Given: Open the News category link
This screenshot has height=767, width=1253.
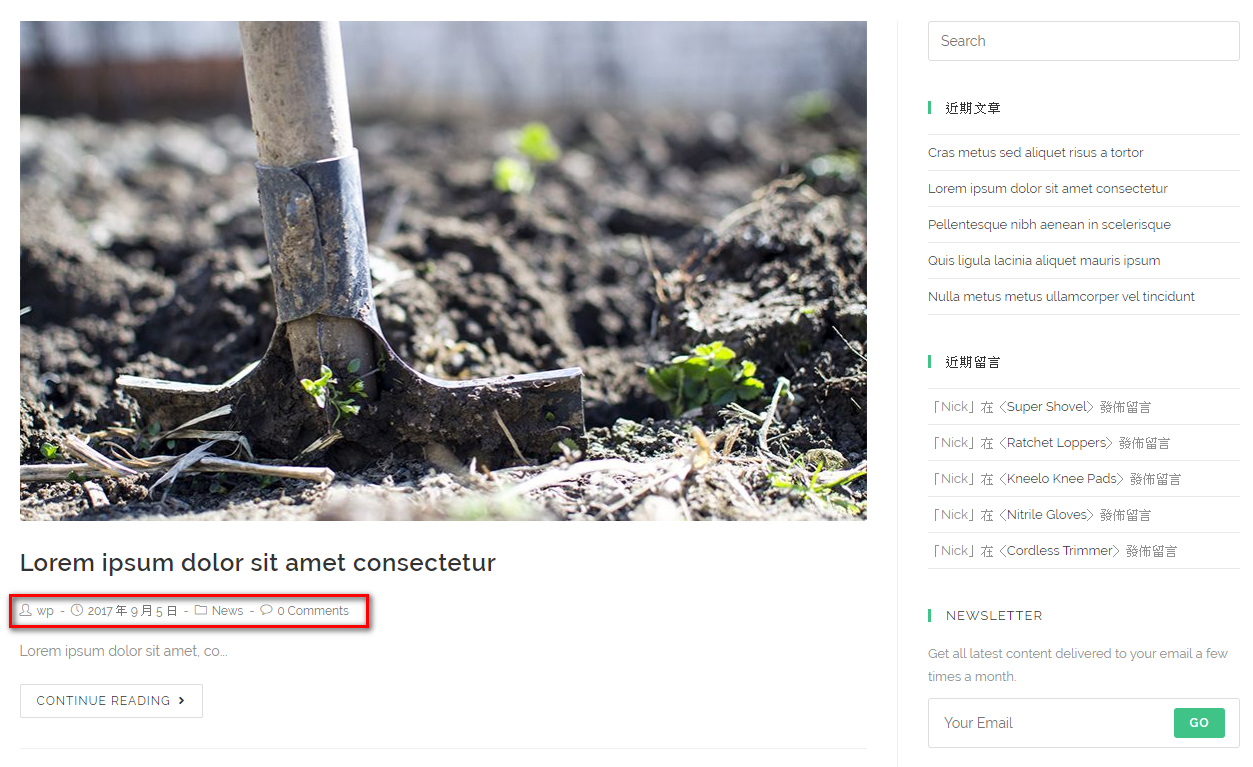Looking at the screenshot, I should tap(227, 611).
